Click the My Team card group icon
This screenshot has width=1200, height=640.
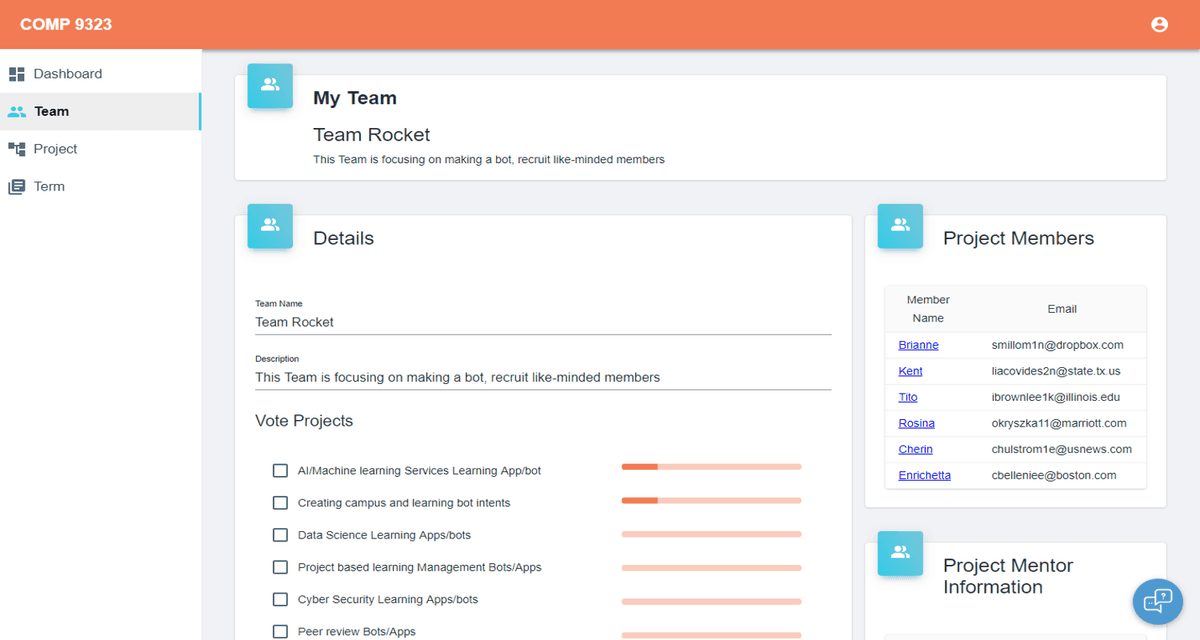coord(270,86)
